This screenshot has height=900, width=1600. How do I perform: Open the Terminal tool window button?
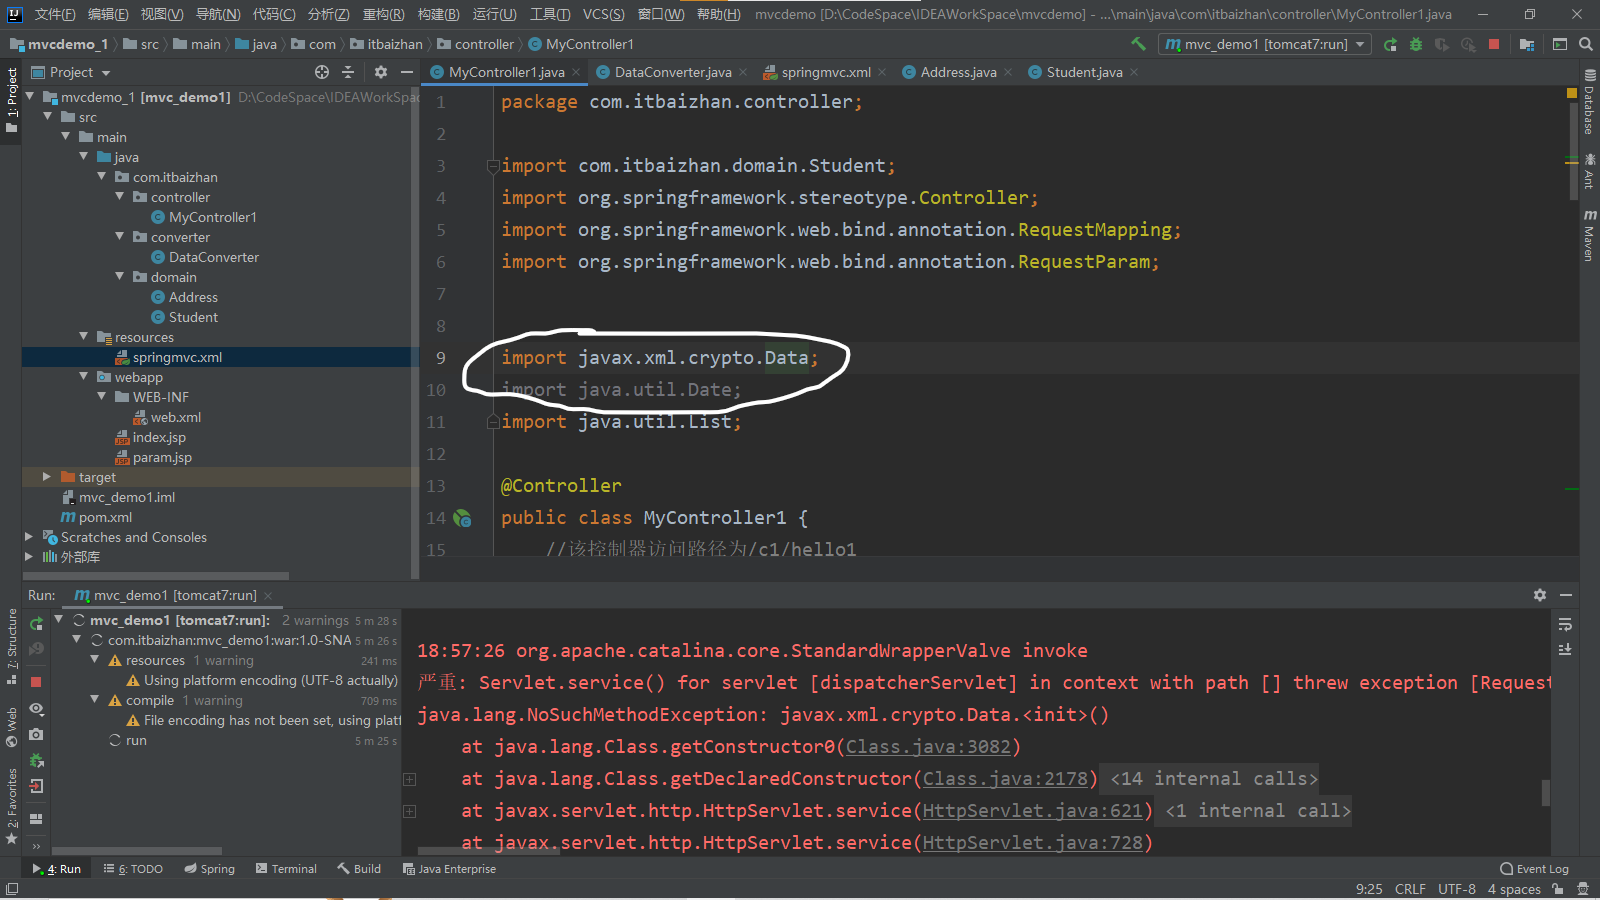[x=286, y=869]
